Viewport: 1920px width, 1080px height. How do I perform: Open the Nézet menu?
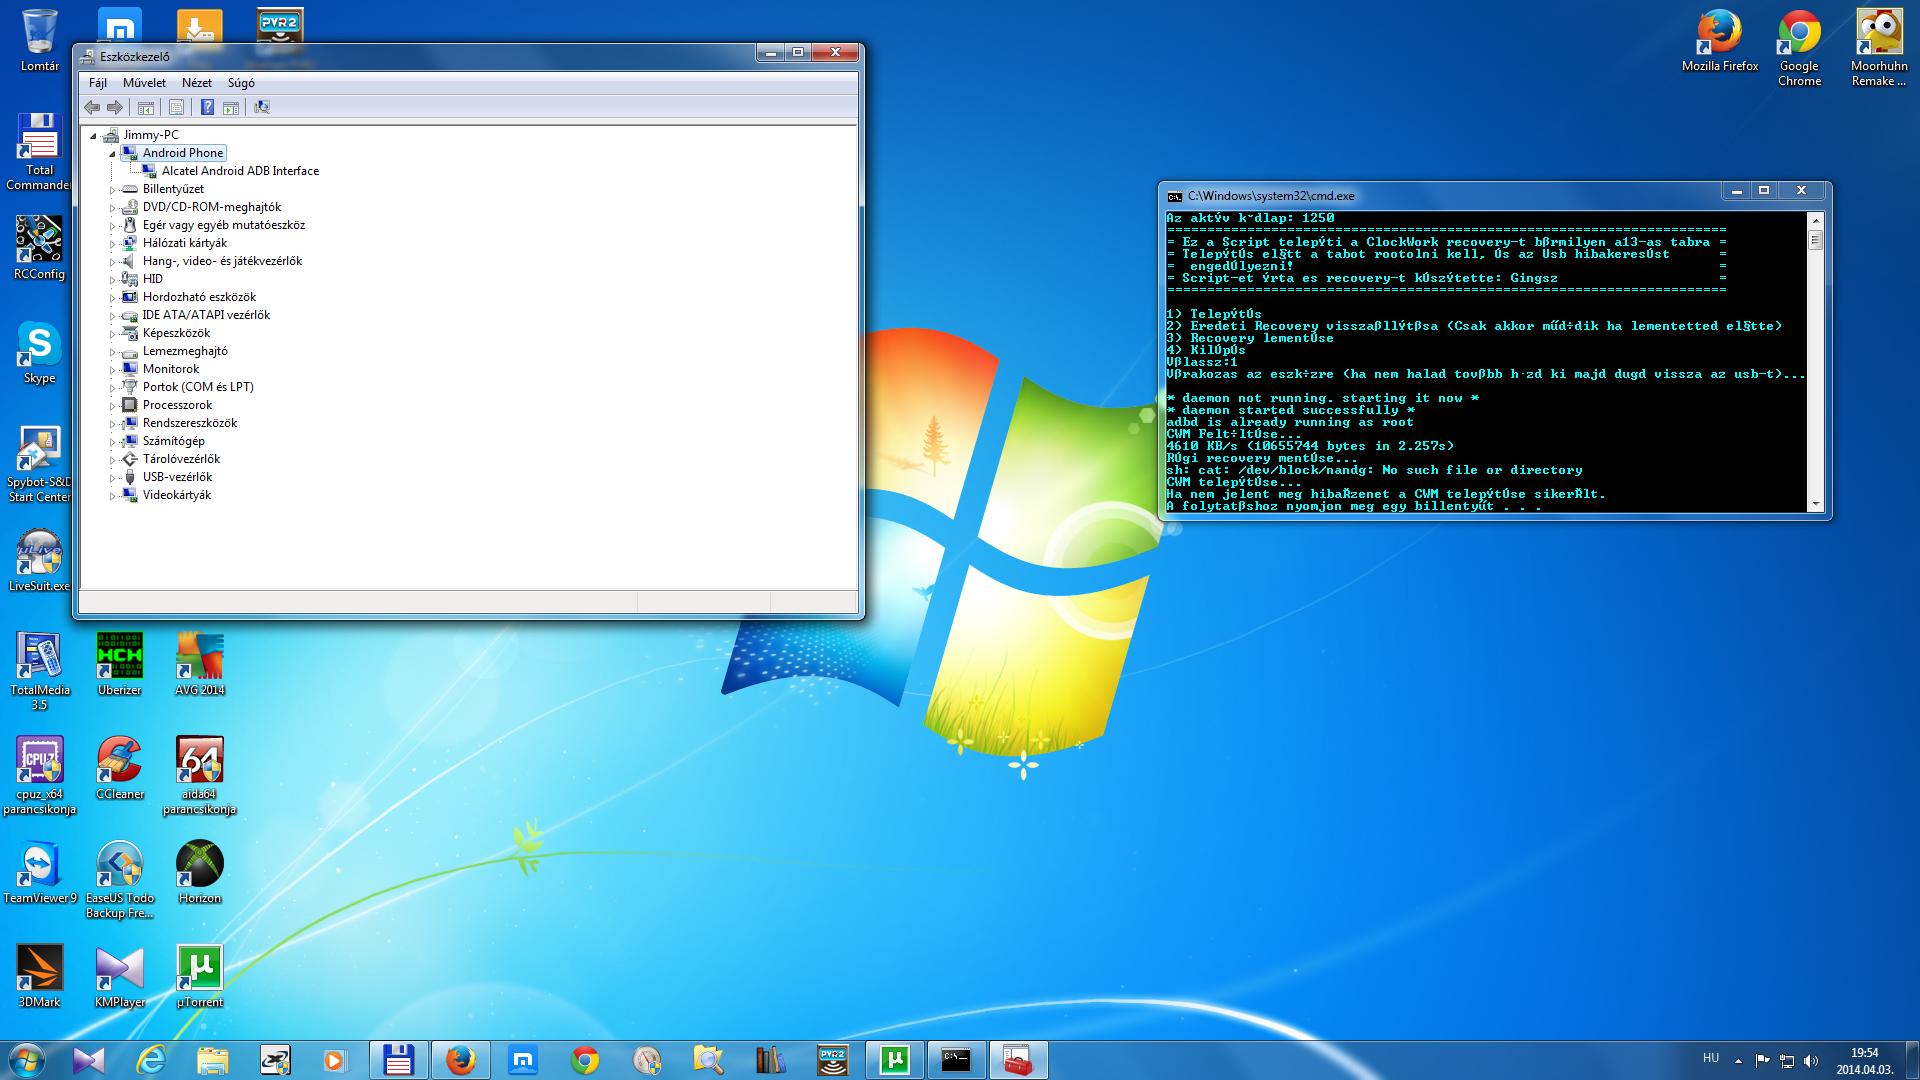[x=197, y=83]
